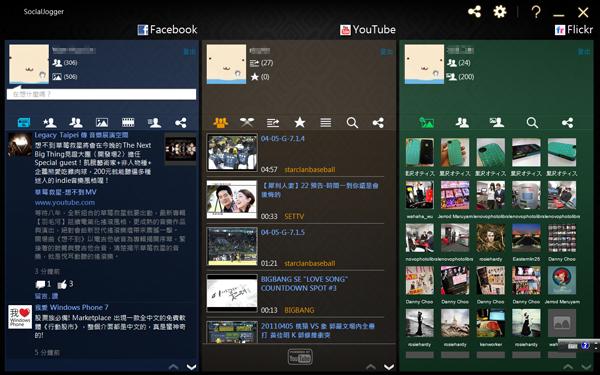Open YouTube uploads list icon in toolbar
Image resolution: width=600 pixels, height=375 pixels.
click(x=273, y=123)
